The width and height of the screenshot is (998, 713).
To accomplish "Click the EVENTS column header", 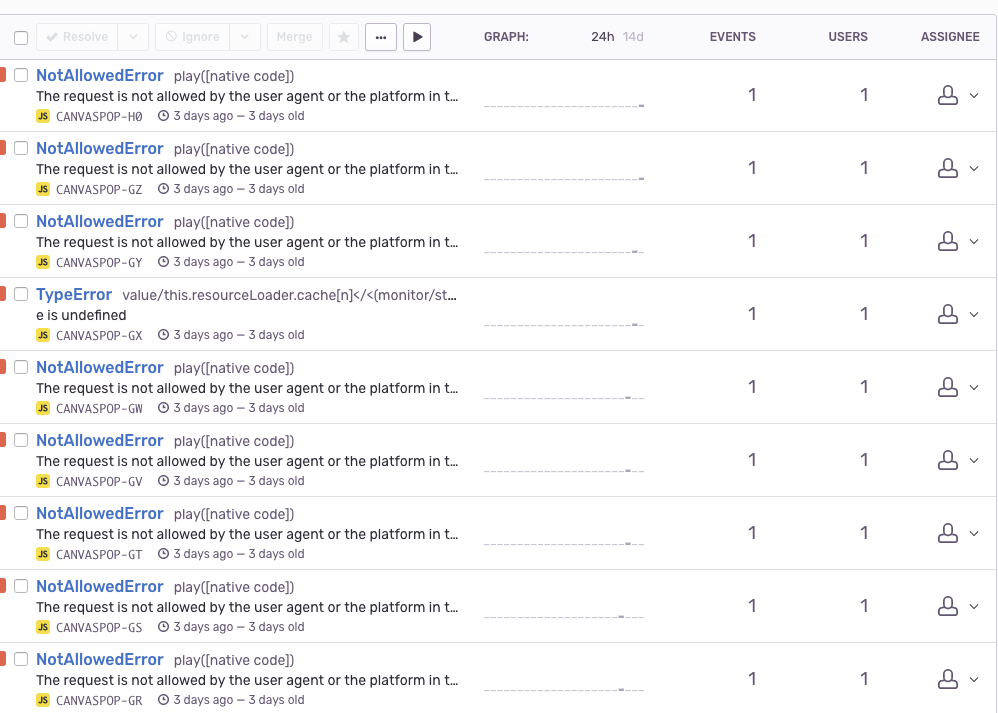I will [733, 37].
